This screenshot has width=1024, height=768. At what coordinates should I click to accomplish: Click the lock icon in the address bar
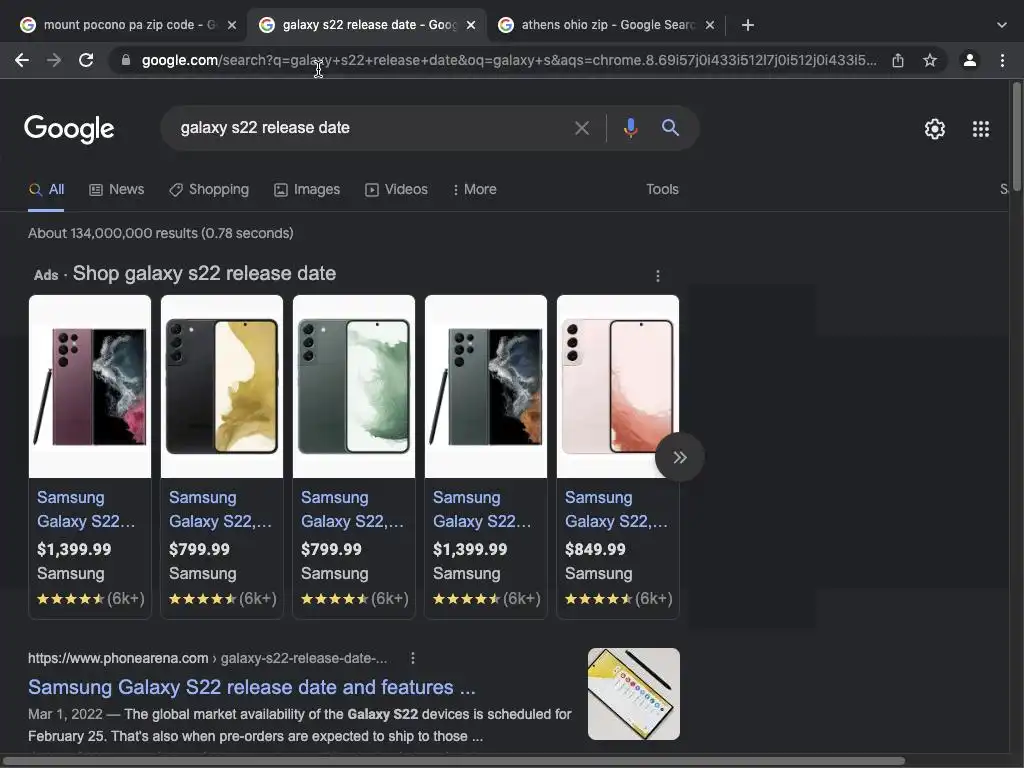126,61
